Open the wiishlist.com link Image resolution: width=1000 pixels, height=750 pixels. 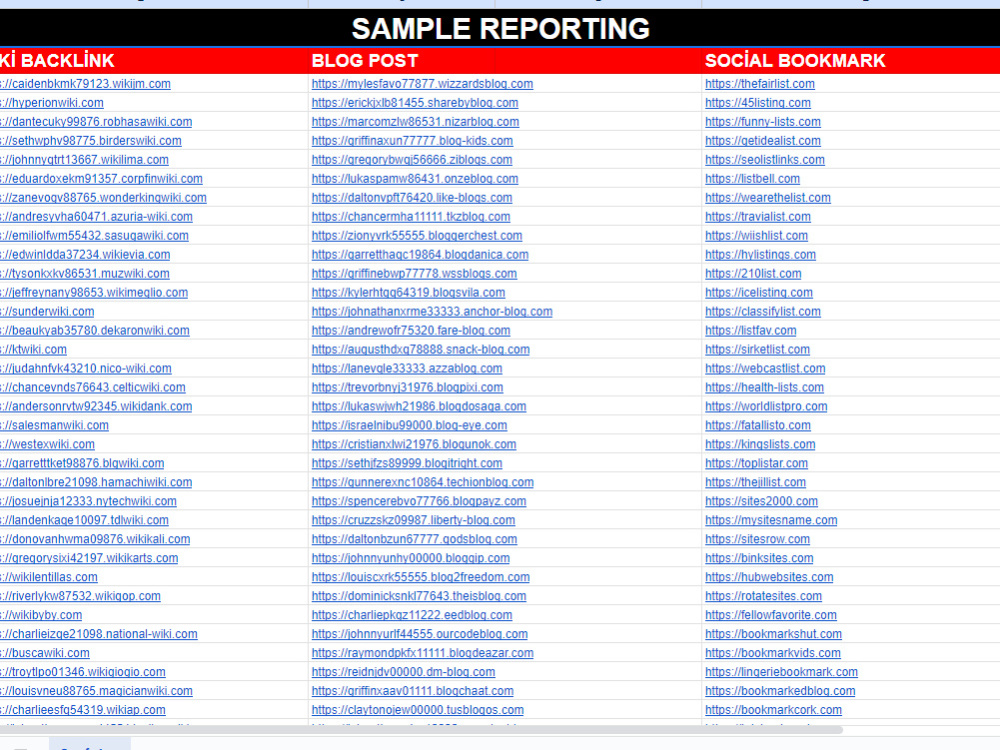(756, 236)
